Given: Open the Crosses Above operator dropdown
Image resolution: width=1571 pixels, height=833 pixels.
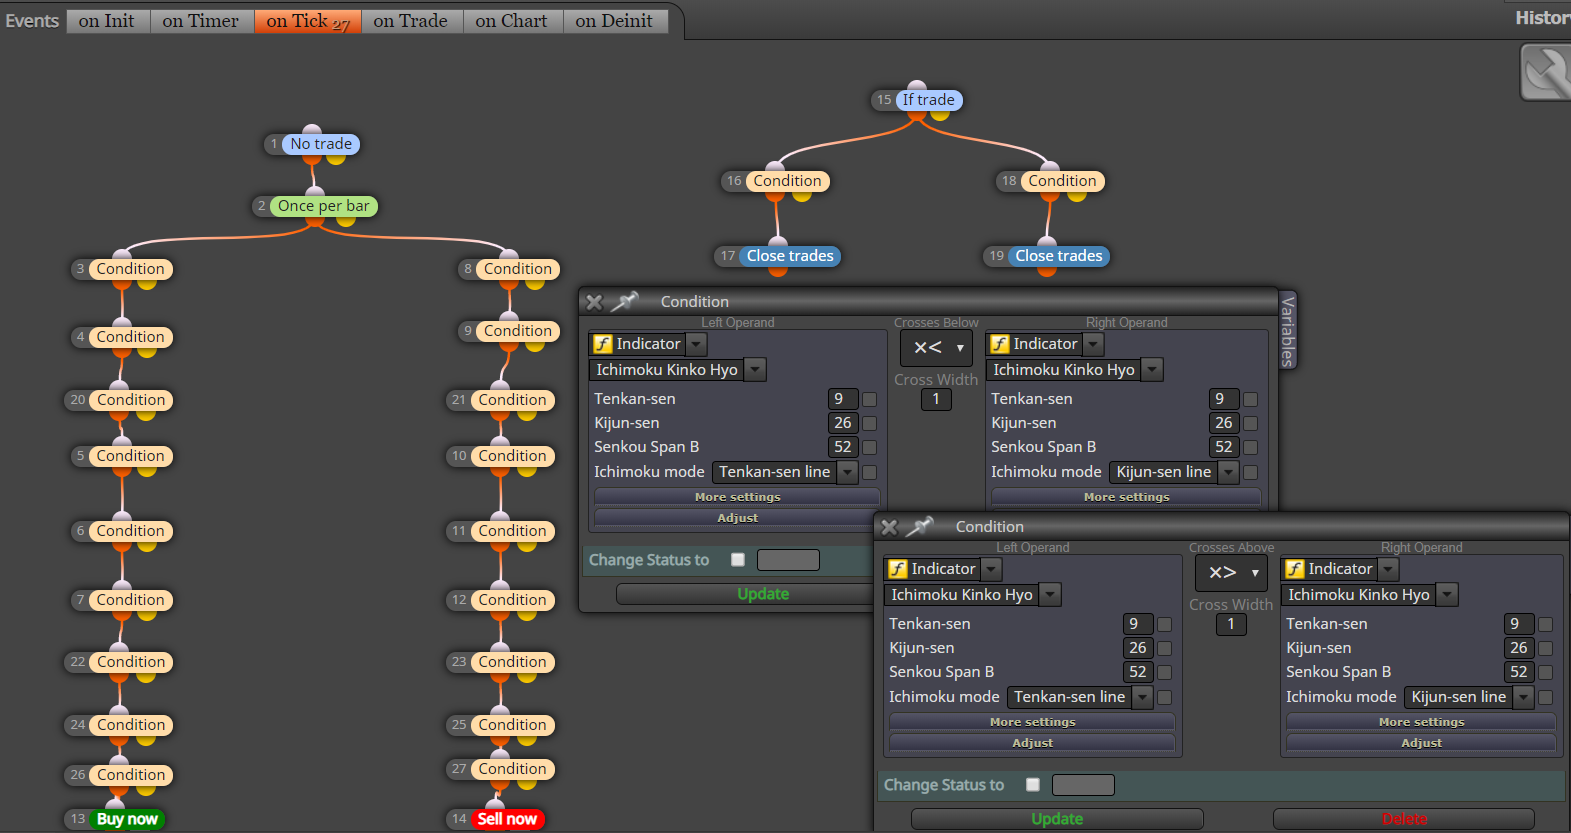Looking at the screenshot, I should 1232,572.
